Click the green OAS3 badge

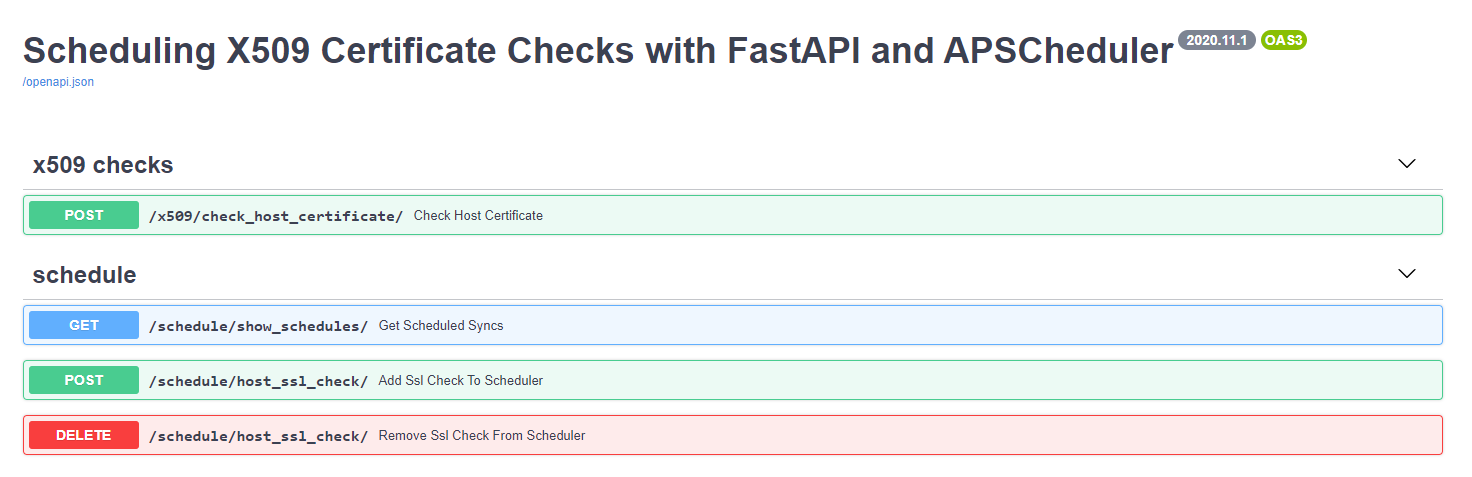pos(1284,40)
